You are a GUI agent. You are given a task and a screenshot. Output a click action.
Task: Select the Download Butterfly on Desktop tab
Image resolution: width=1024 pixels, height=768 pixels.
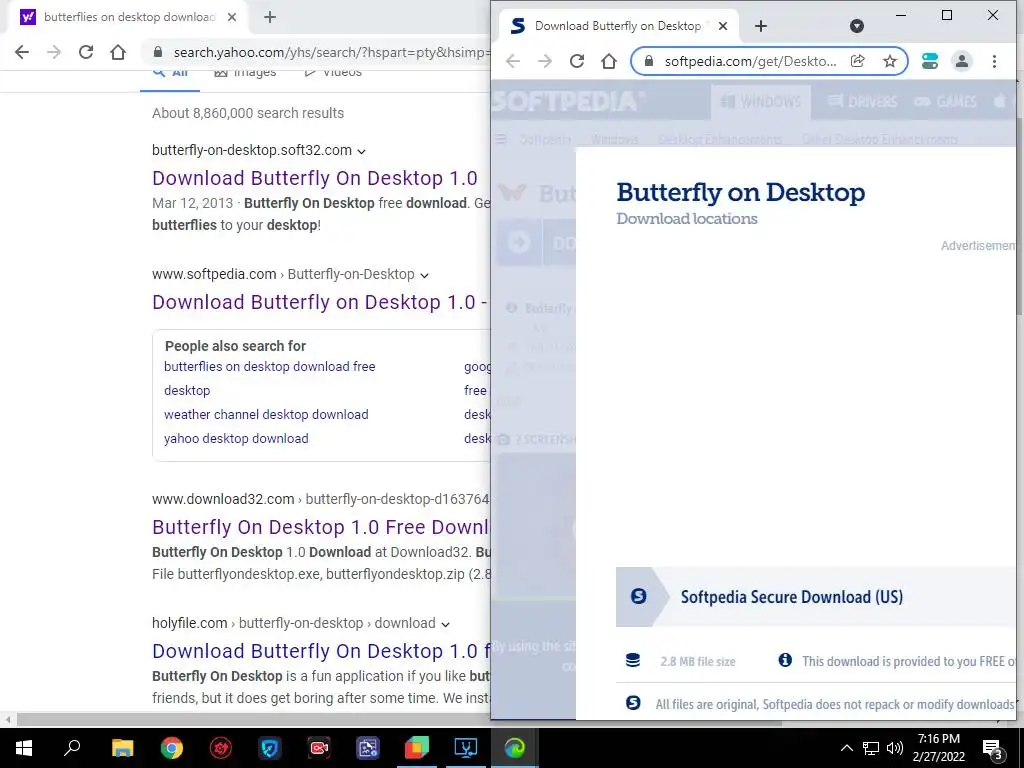pos(617,26)
